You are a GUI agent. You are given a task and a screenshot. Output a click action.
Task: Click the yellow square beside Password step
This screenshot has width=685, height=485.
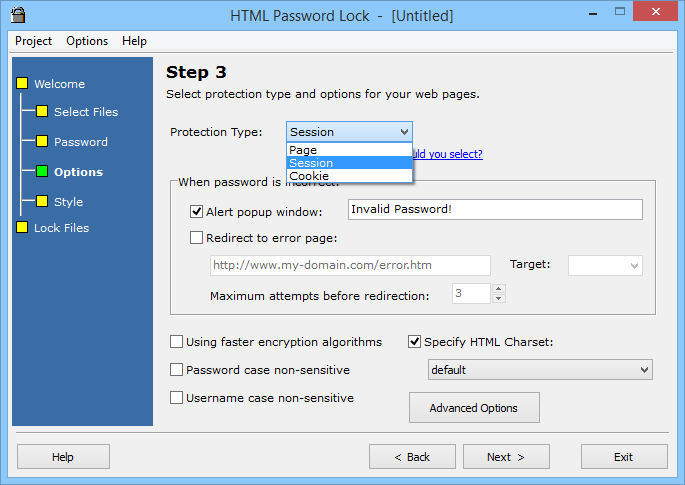pyautogui.click(x=42, y=141)
